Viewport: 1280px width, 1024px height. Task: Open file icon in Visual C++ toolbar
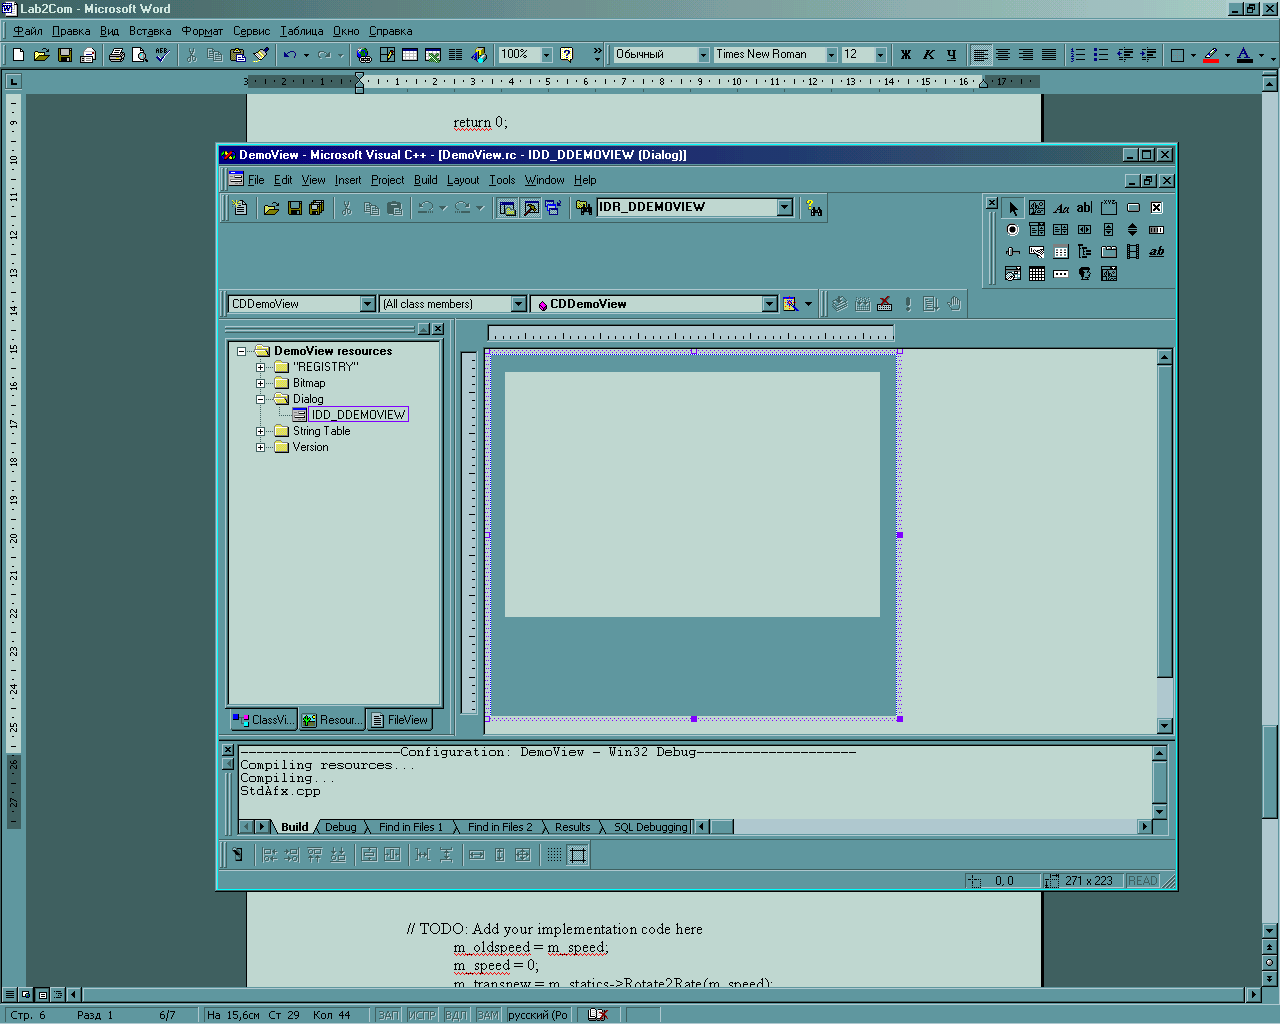(271, 208)
